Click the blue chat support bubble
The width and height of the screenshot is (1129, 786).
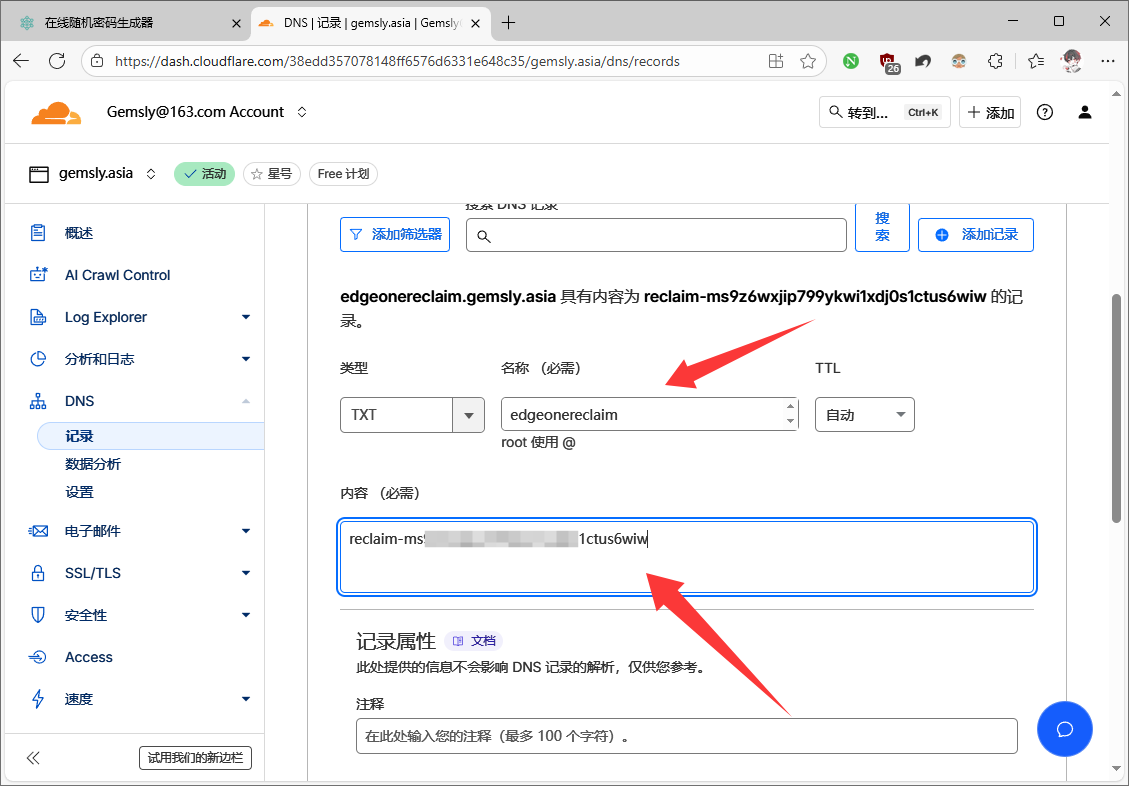click(1065, 728)
